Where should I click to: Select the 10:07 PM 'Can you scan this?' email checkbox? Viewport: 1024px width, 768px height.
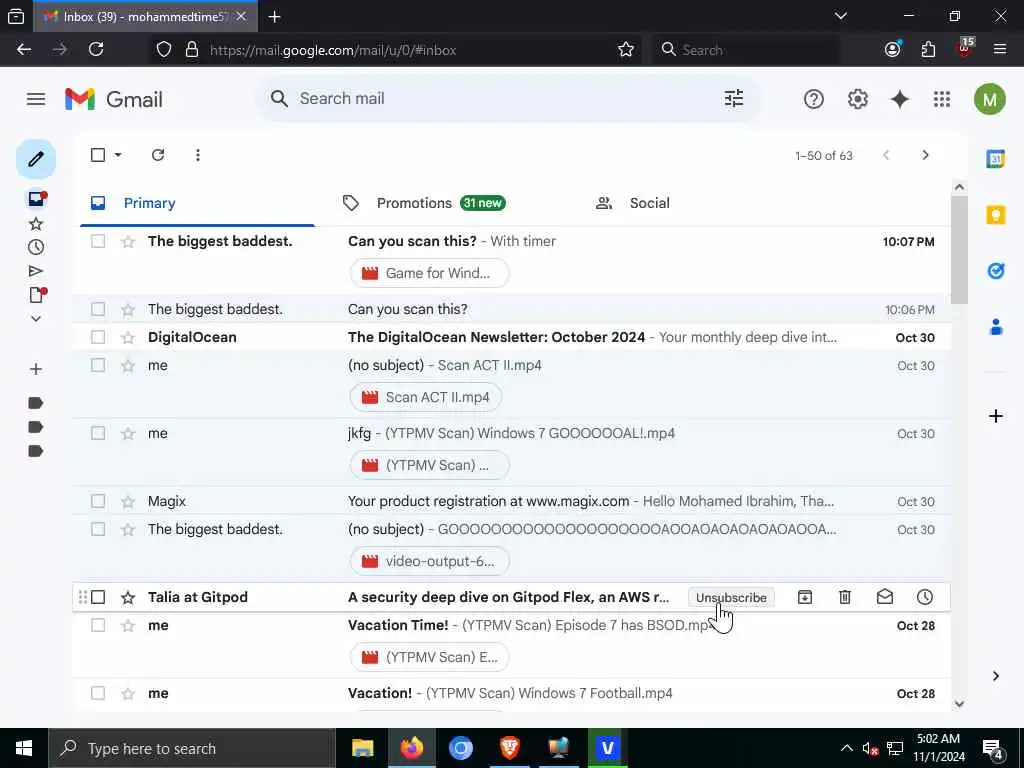[98, 241]
